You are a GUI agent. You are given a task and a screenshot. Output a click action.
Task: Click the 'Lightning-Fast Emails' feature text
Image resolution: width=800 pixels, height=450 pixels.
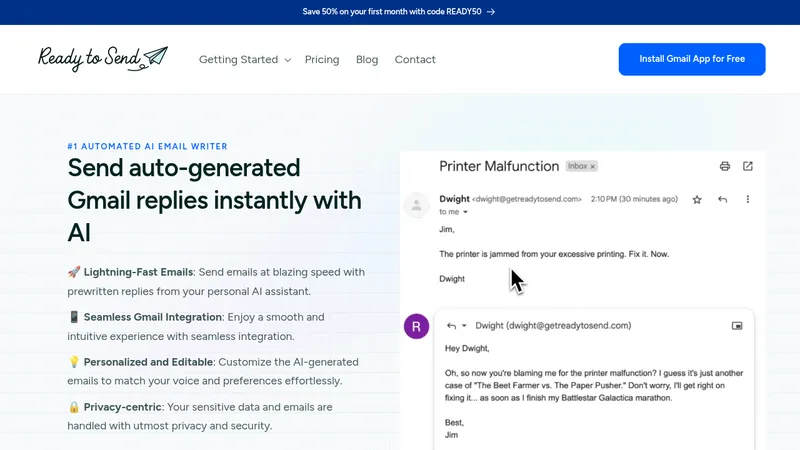click(x=138, y=272)
